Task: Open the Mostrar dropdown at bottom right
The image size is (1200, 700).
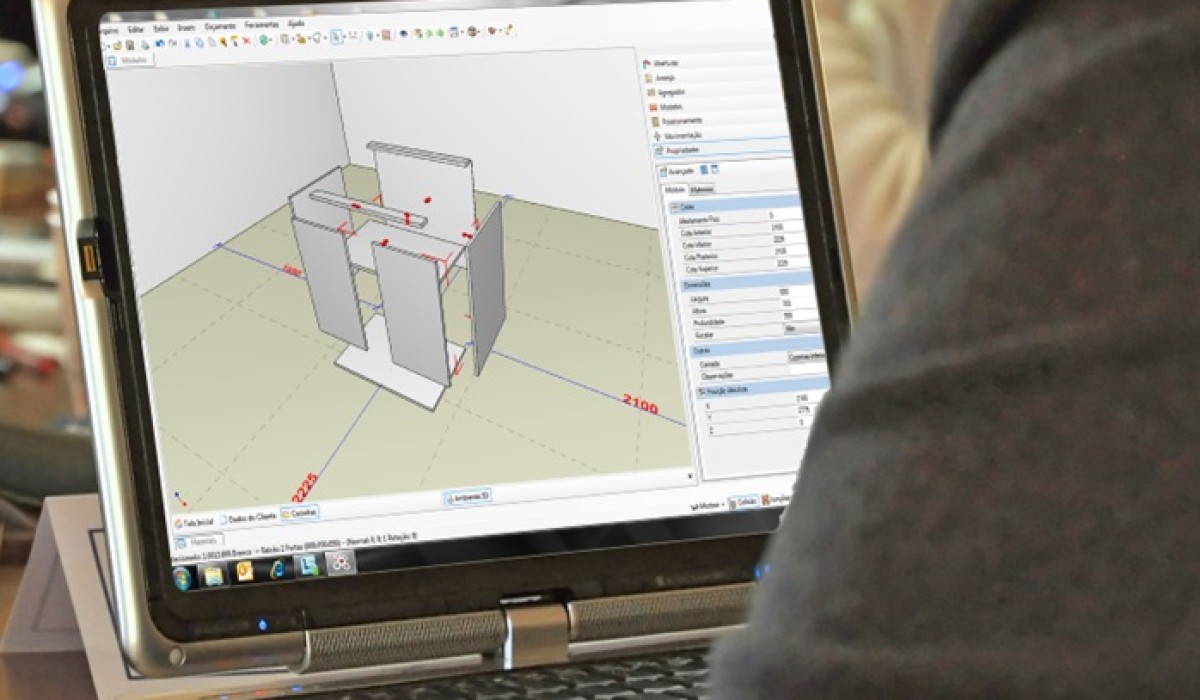Action: point(707,505)
